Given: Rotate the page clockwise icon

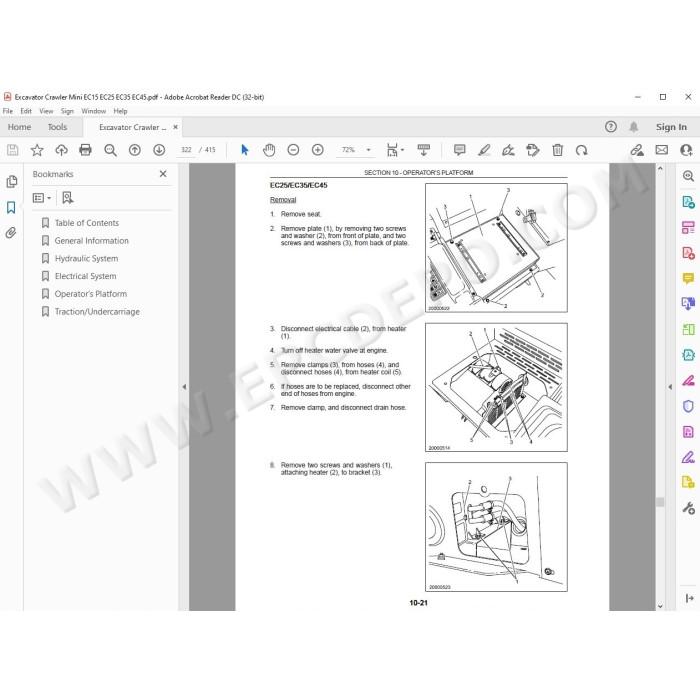Looking at the screenshot, I should [x=581, y=150].
